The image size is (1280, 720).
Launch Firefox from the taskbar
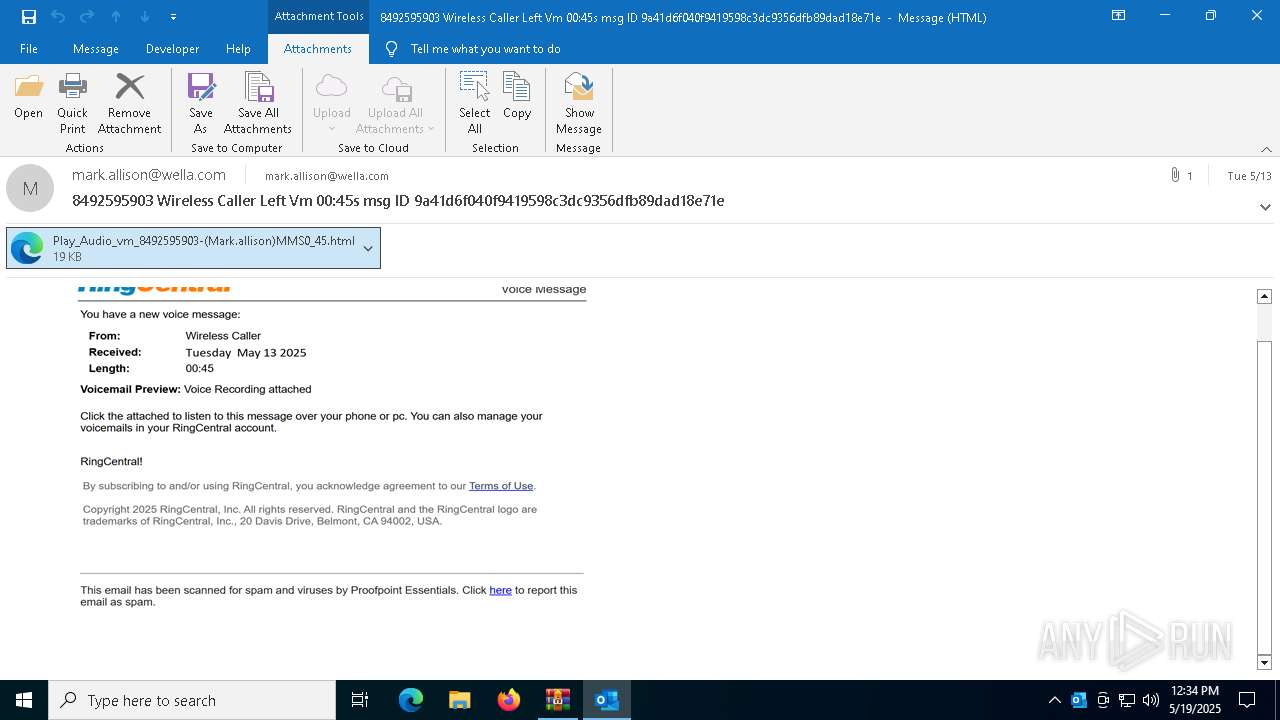pyautogui.click(x=508, y=700)
